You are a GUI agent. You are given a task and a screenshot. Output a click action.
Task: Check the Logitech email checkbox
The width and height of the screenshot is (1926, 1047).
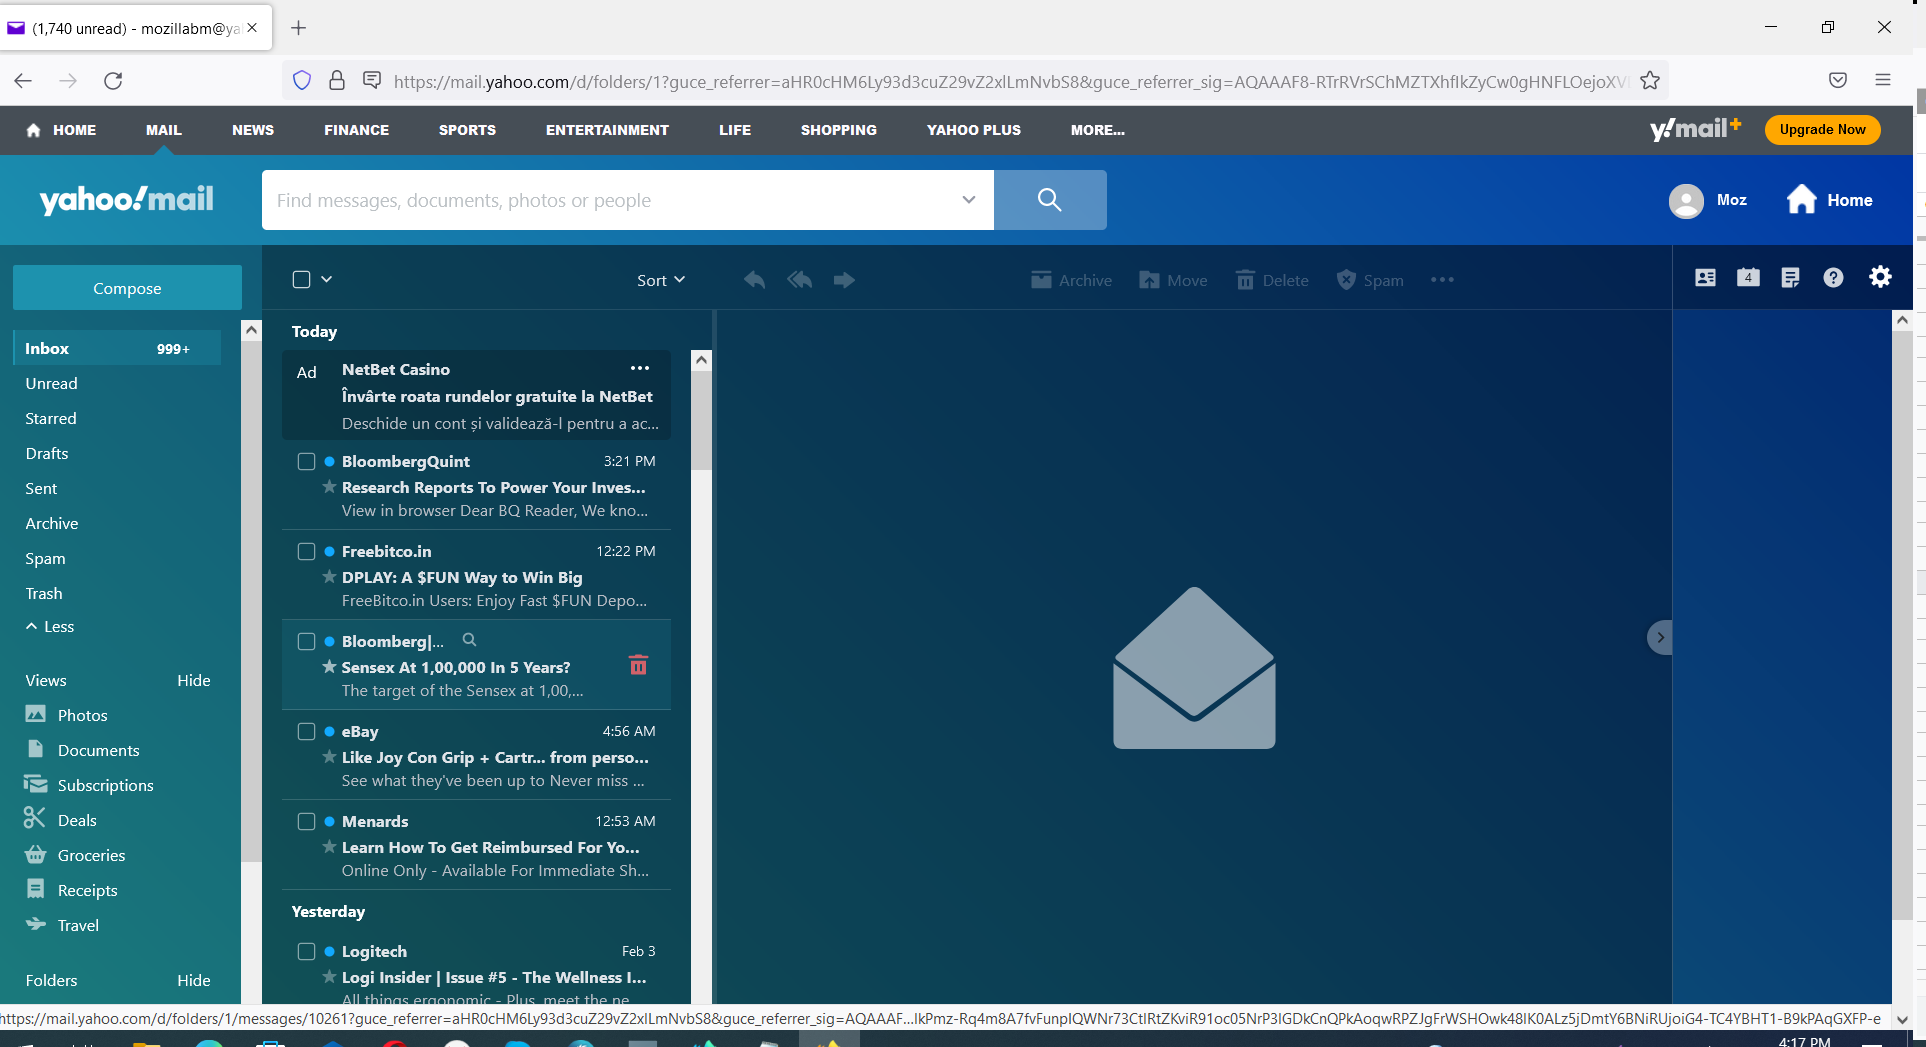click(x=307, y=951)
